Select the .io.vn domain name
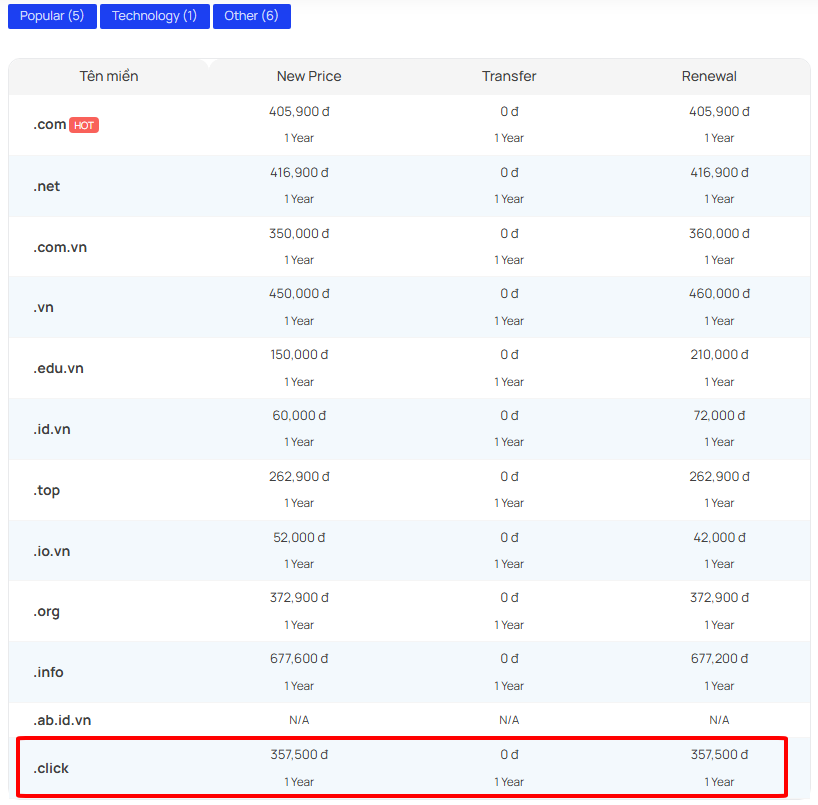The width and height of the screenshot is (818, 805). click(x=52, y=551)
